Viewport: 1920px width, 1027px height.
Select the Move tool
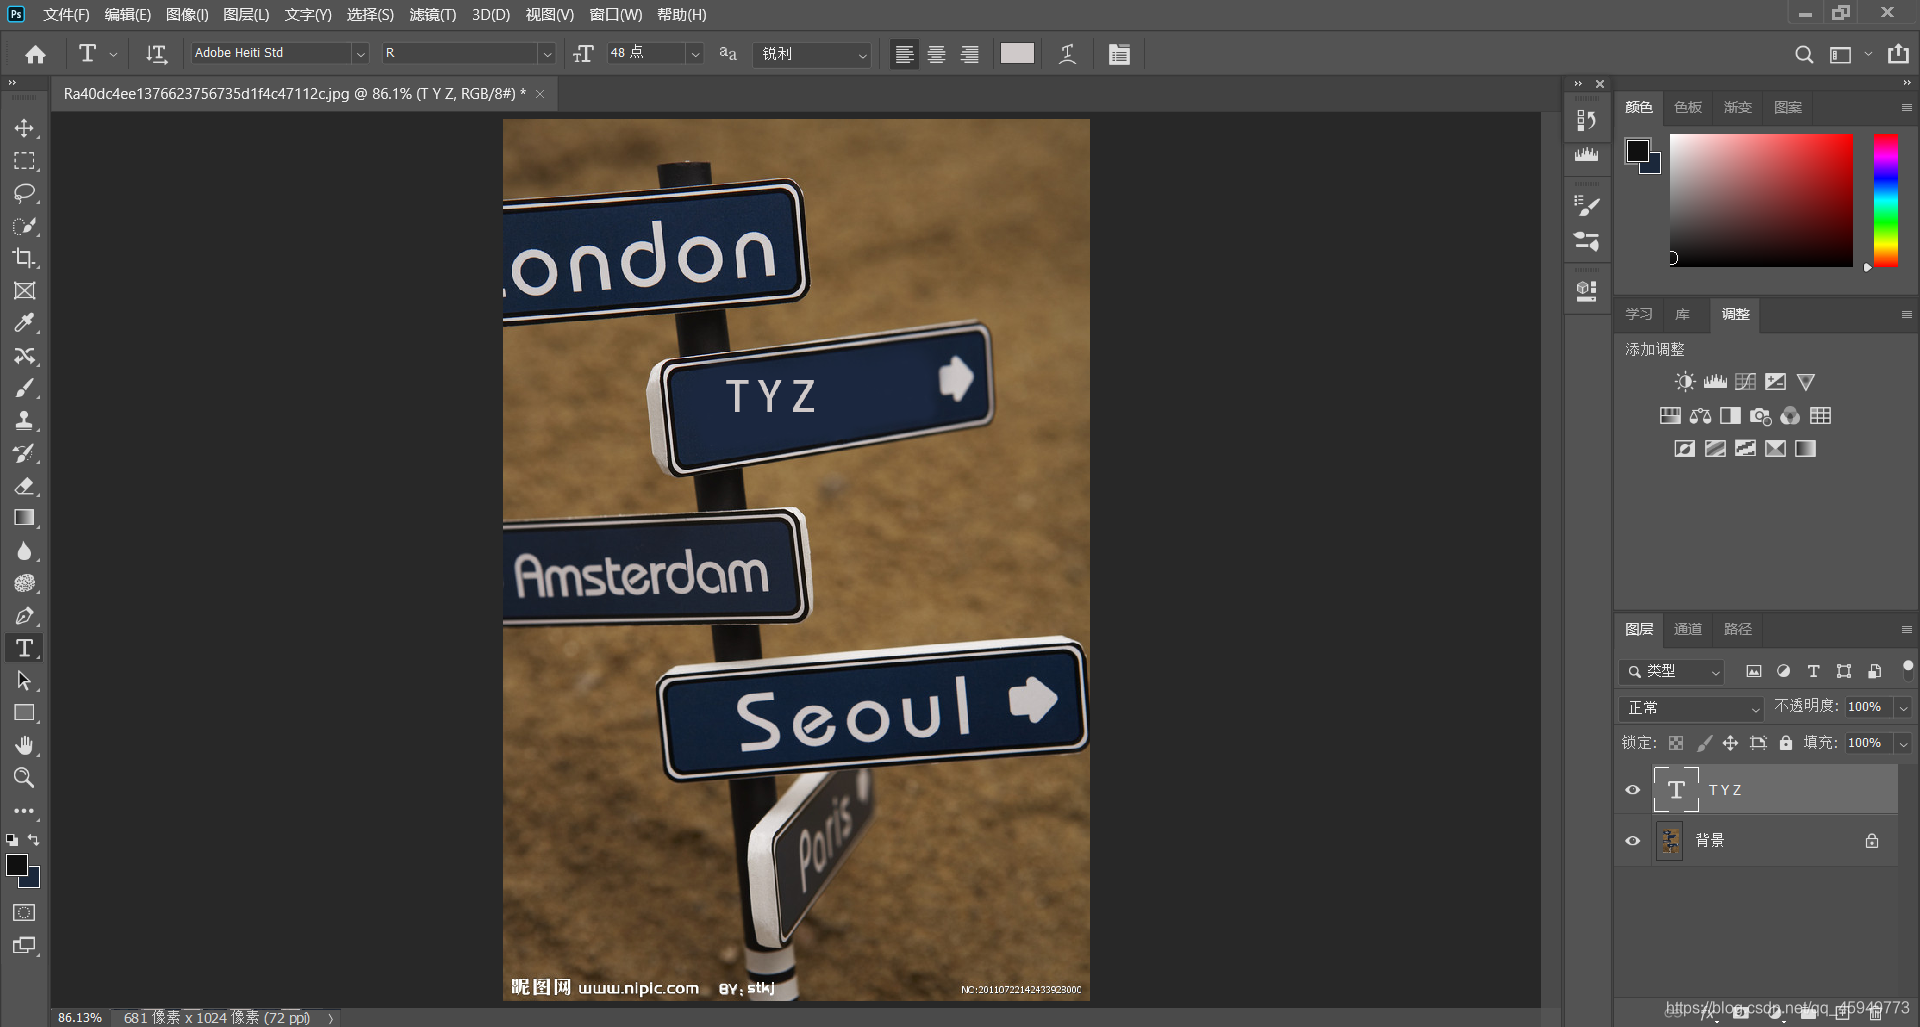[24, 128]
